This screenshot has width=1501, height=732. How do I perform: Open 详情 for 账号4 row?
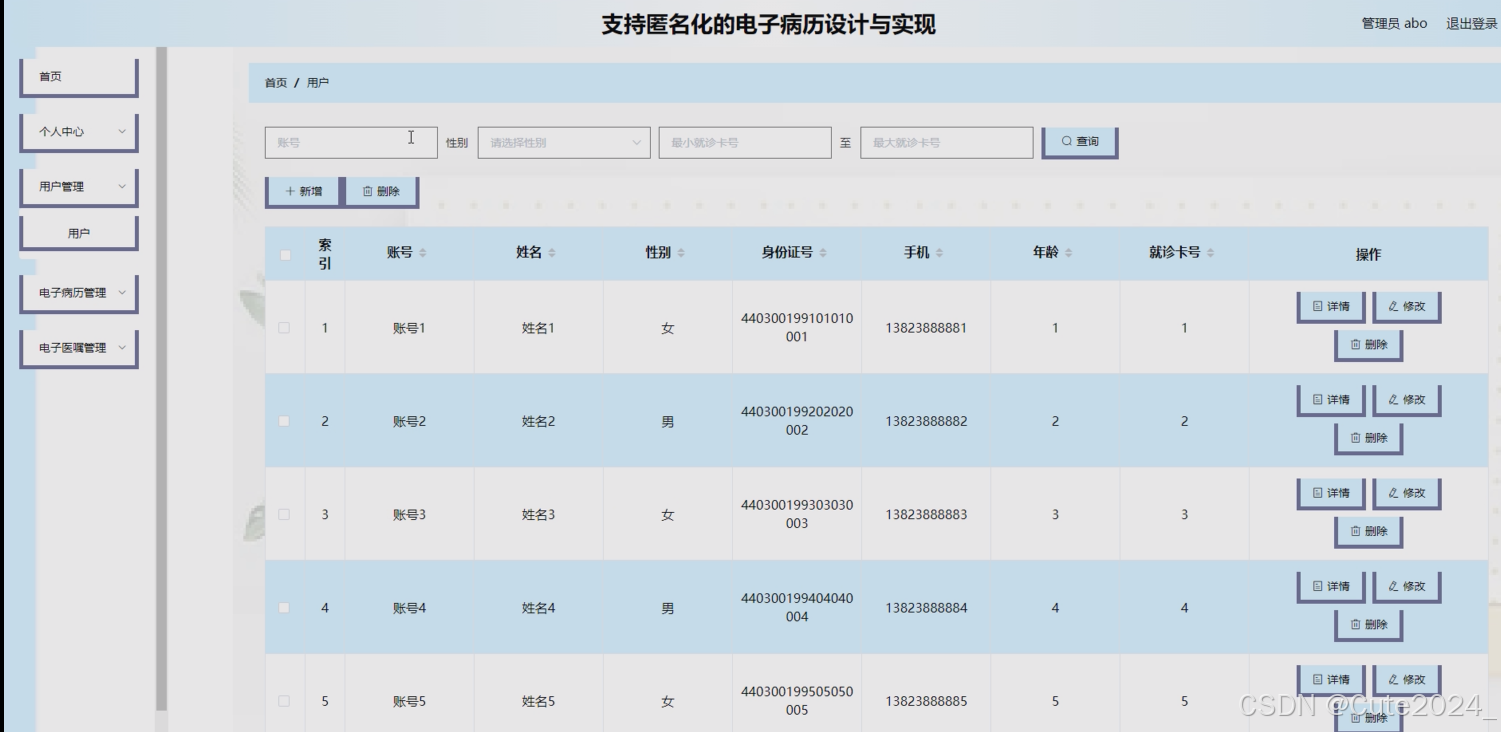point(1331,587)
